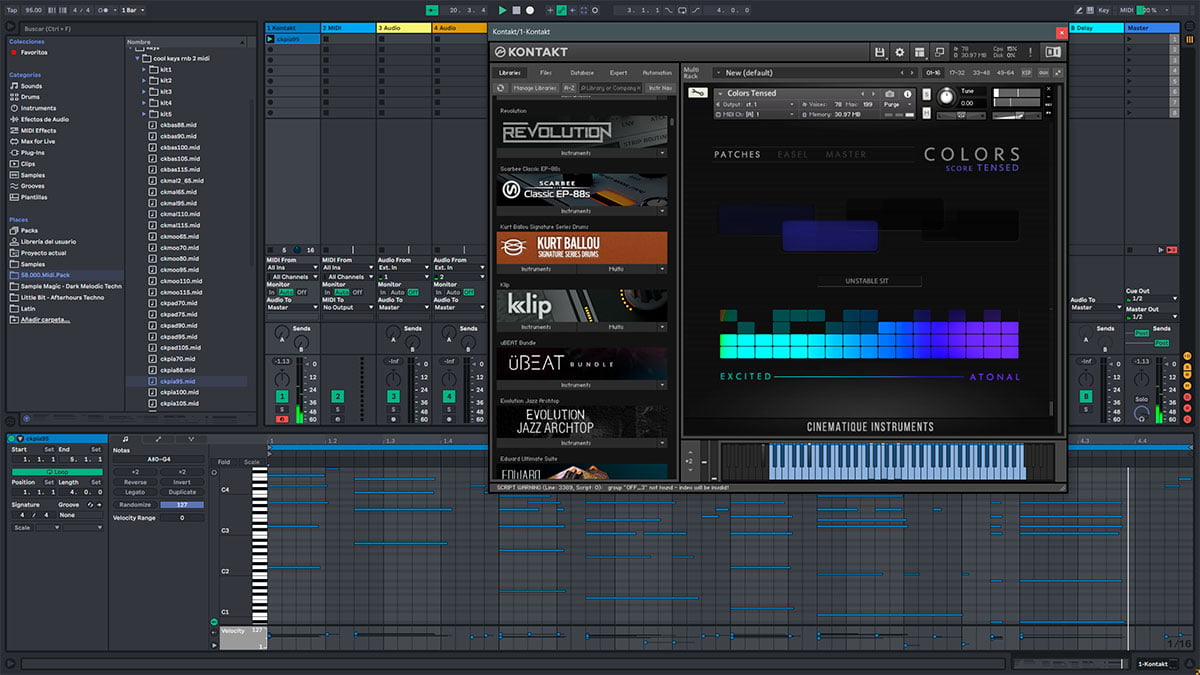Click the Kontakt NI panel logo button
Image resolution: width=1200 pixels, height=675 pixels.
pos(1052,52)
